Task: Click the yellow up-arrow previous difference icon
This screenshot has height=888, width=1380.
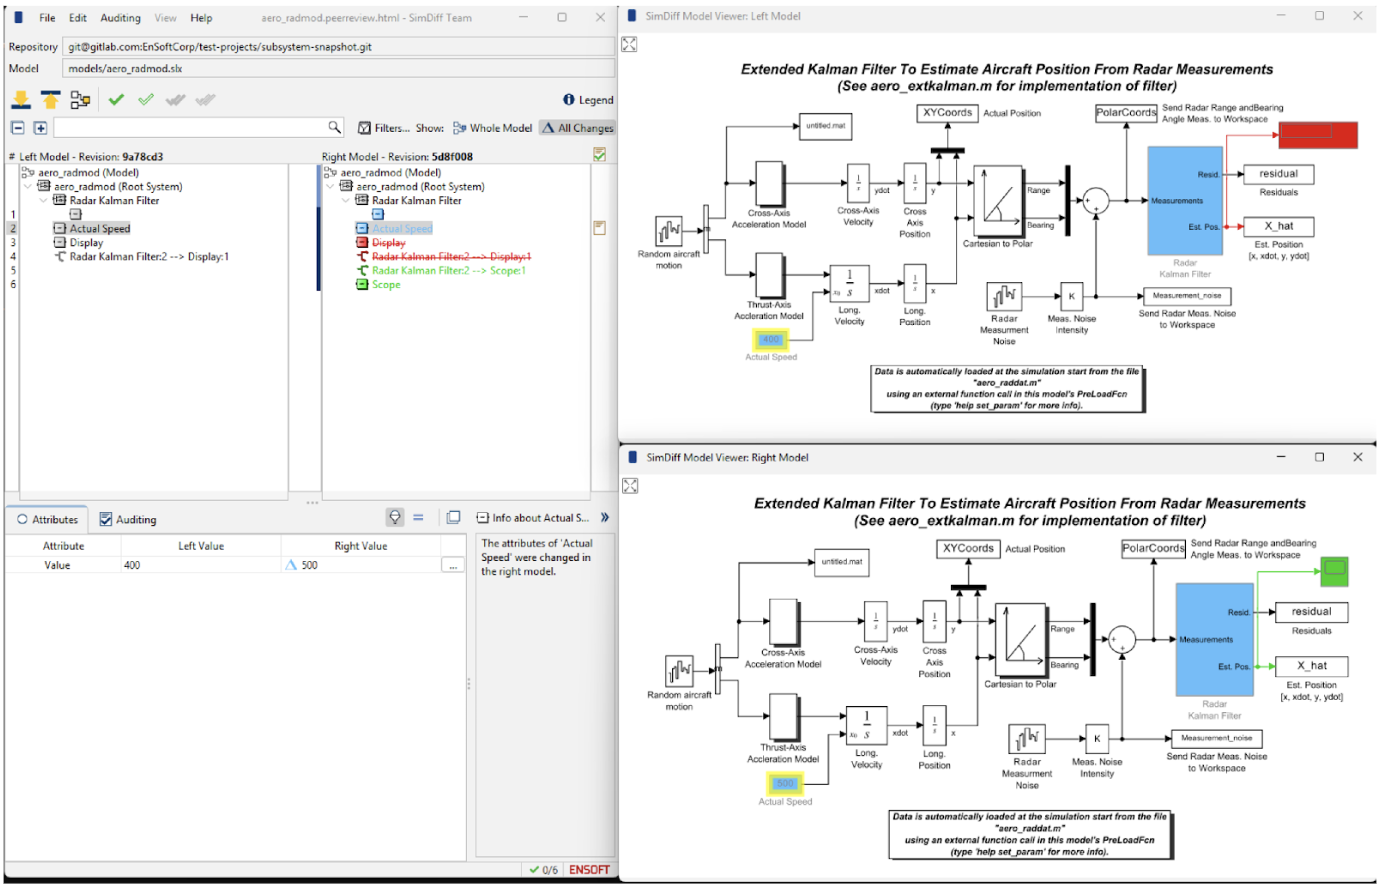Action: (x=50, y=100)
